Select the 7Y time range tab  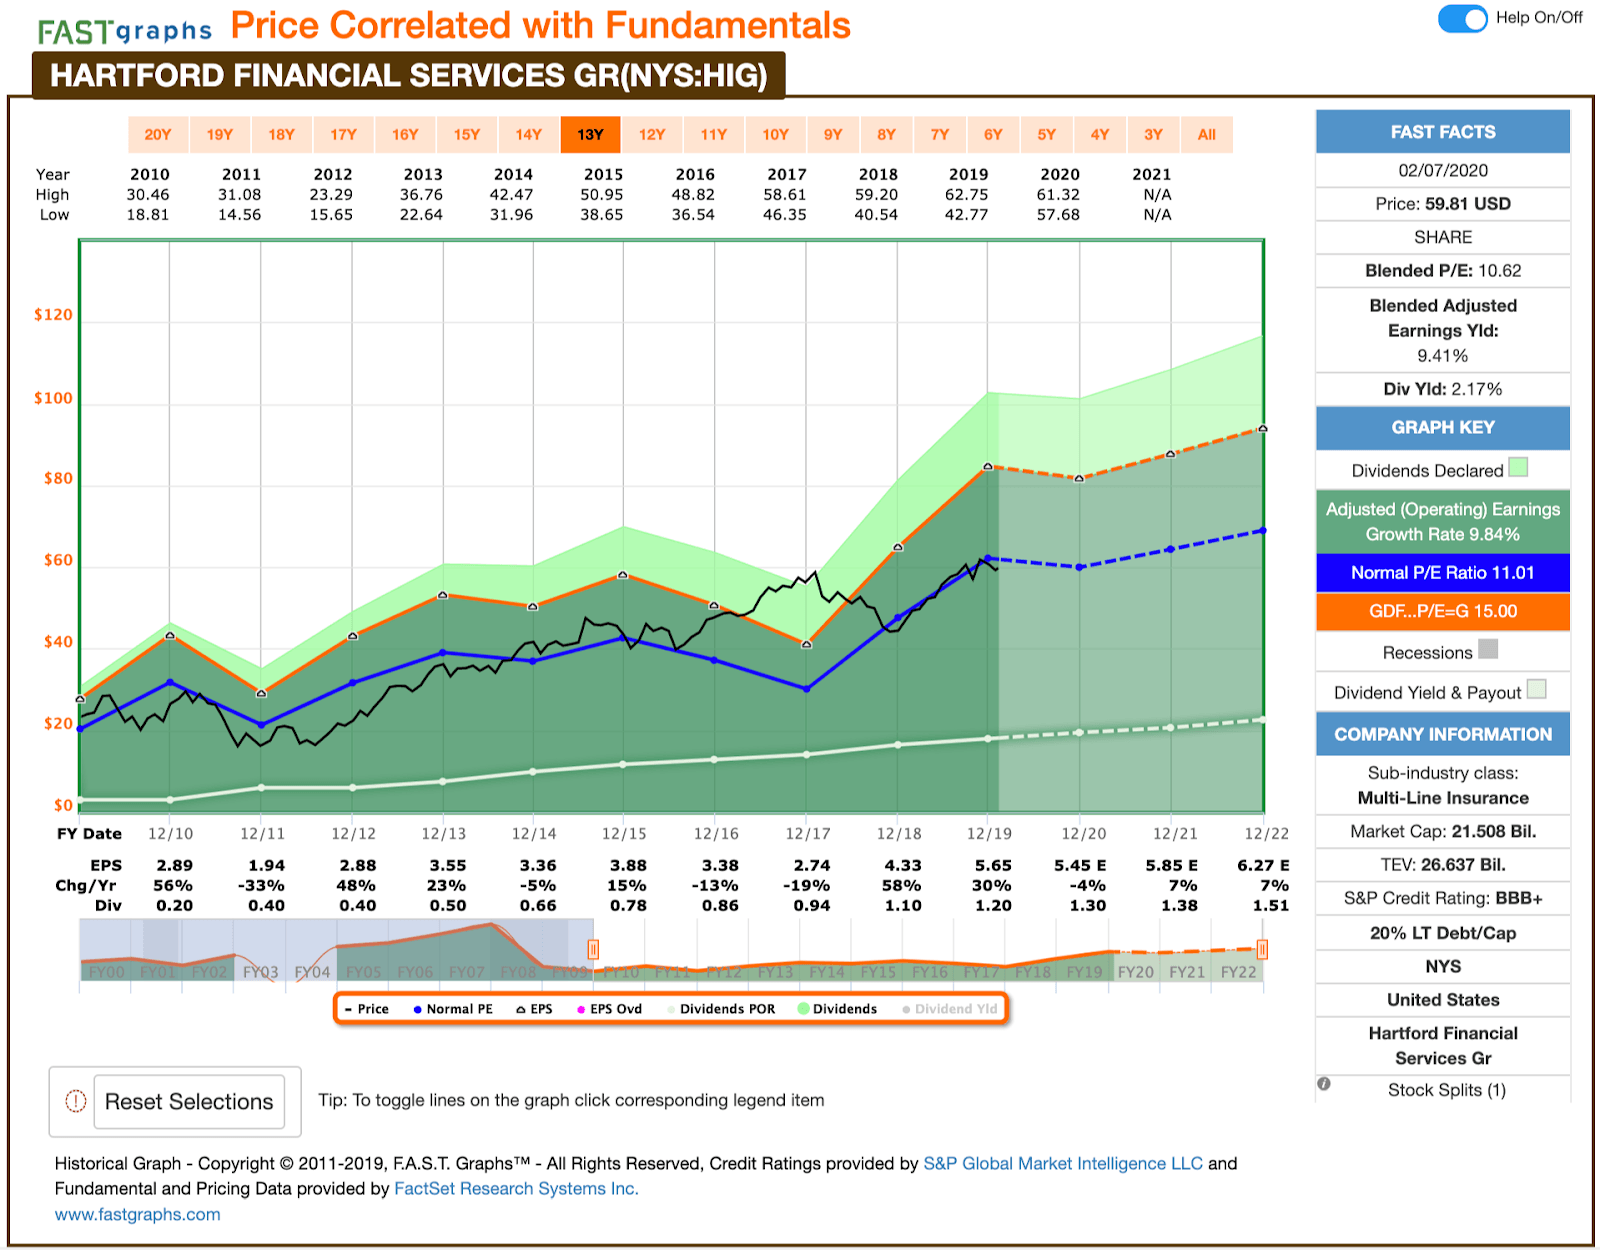940,134
